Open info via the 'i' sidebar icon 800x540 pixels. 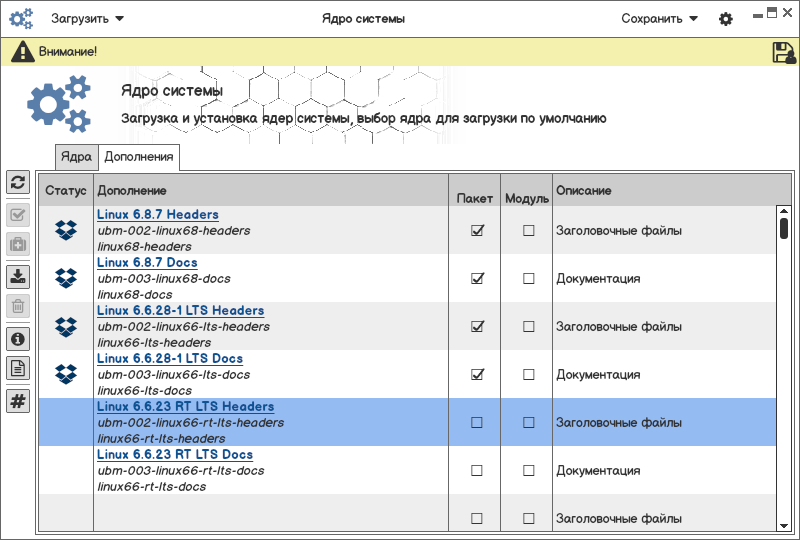pos(18,338)
